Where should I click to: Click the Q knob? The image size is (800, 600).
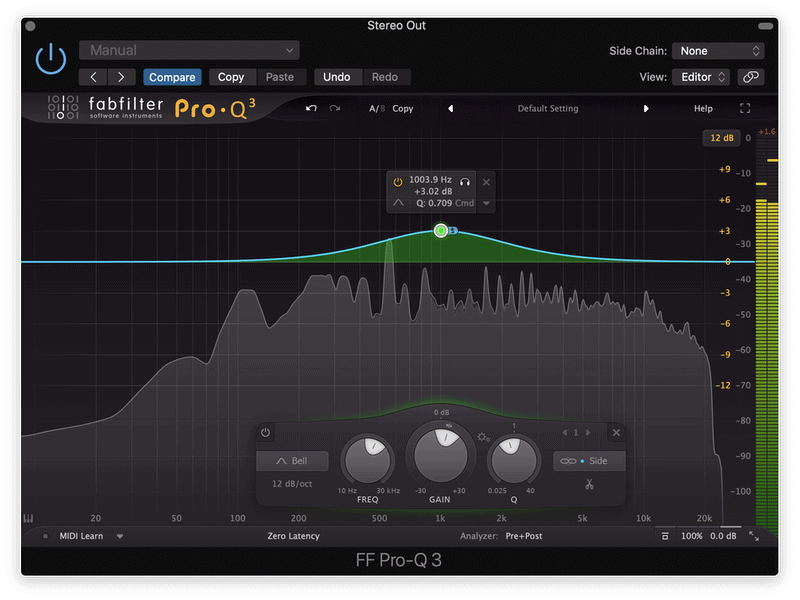point(513,461)
